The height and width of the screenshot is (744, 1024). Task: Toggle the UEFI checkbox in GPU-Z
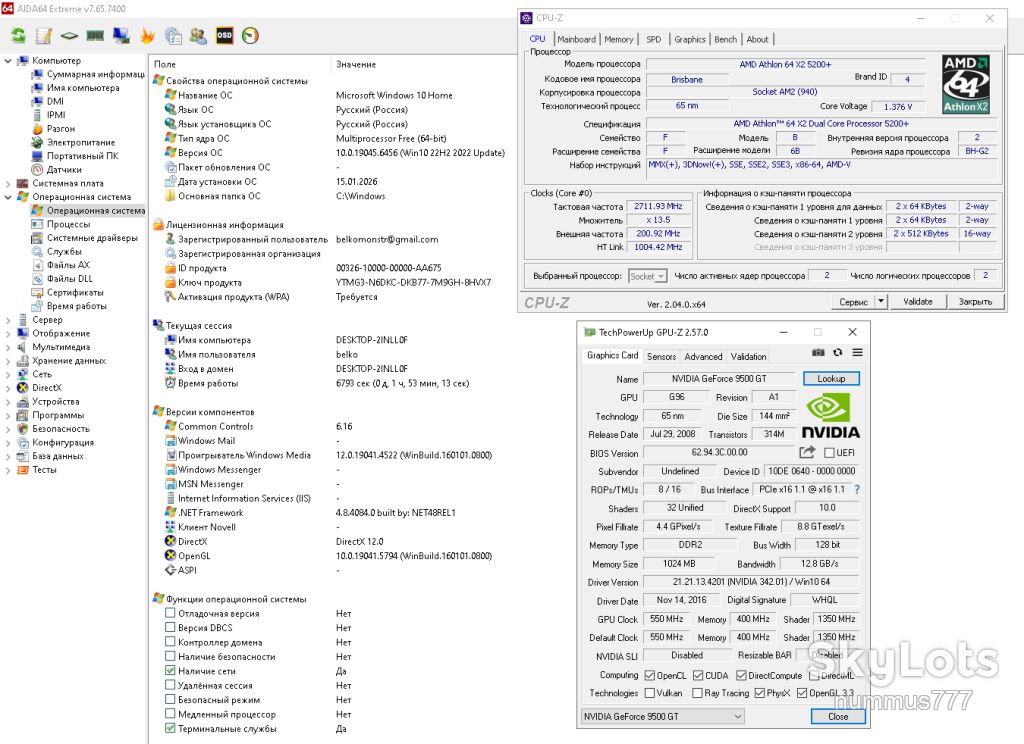pyautogui.click(x=829, y=453)
